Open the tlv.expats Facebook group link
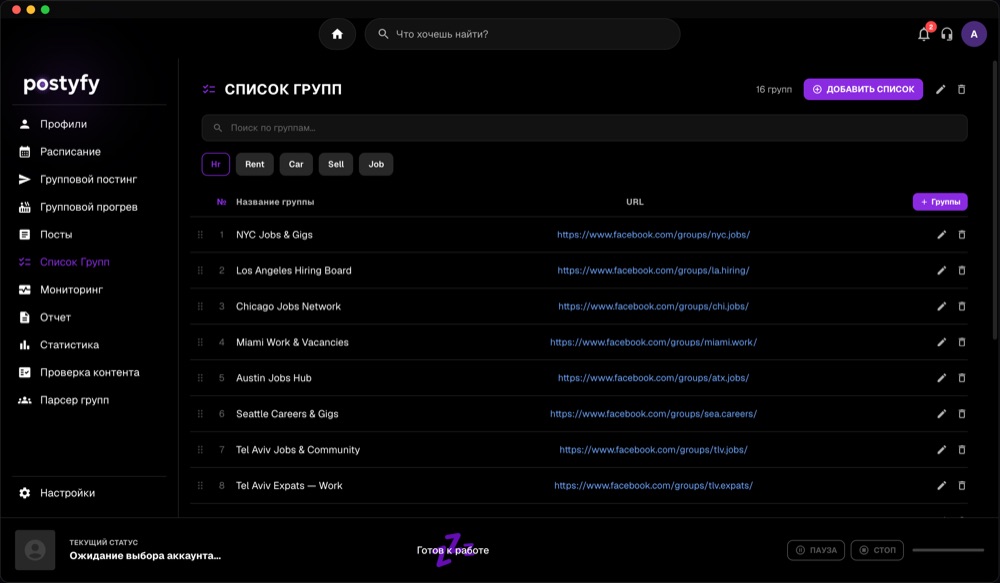Screen dimensions: 1000x583 [653, 485]
